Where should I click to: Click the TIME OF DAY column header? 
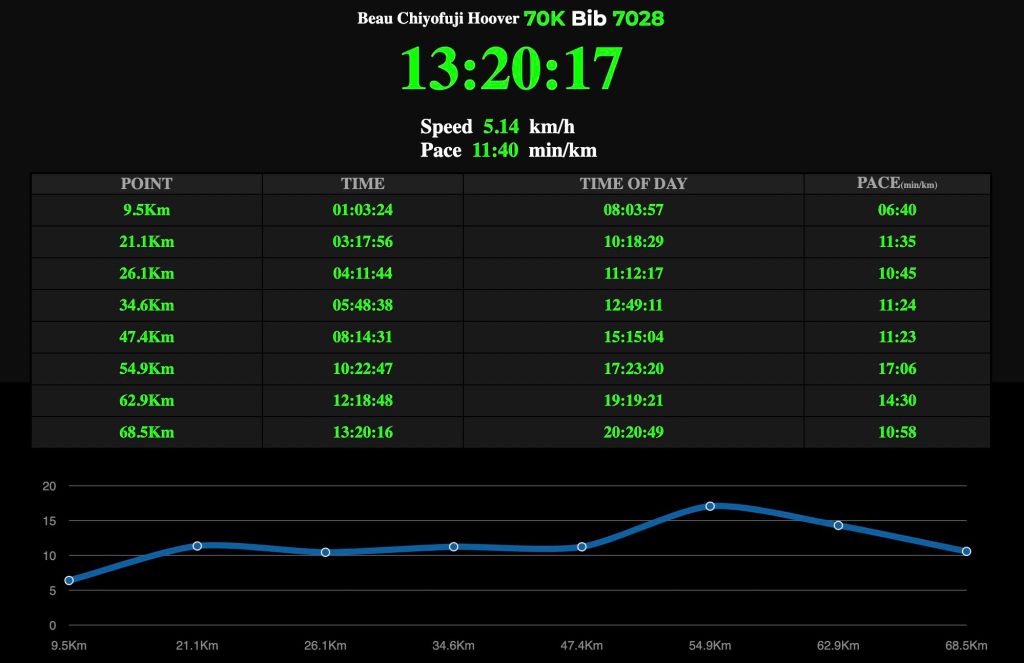(x=633, y=184)
